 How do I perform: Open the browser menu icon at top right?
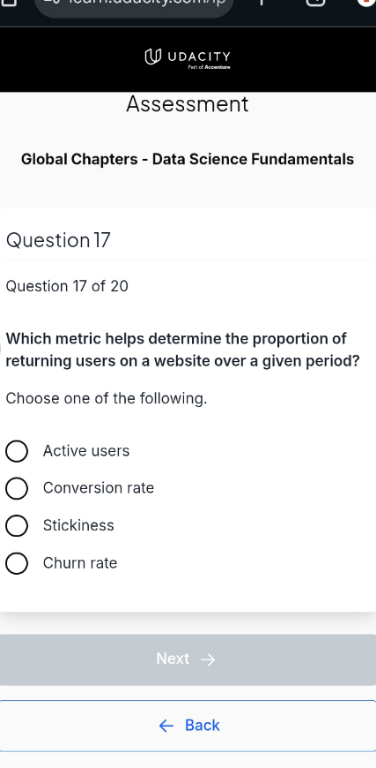pos(367,2)
